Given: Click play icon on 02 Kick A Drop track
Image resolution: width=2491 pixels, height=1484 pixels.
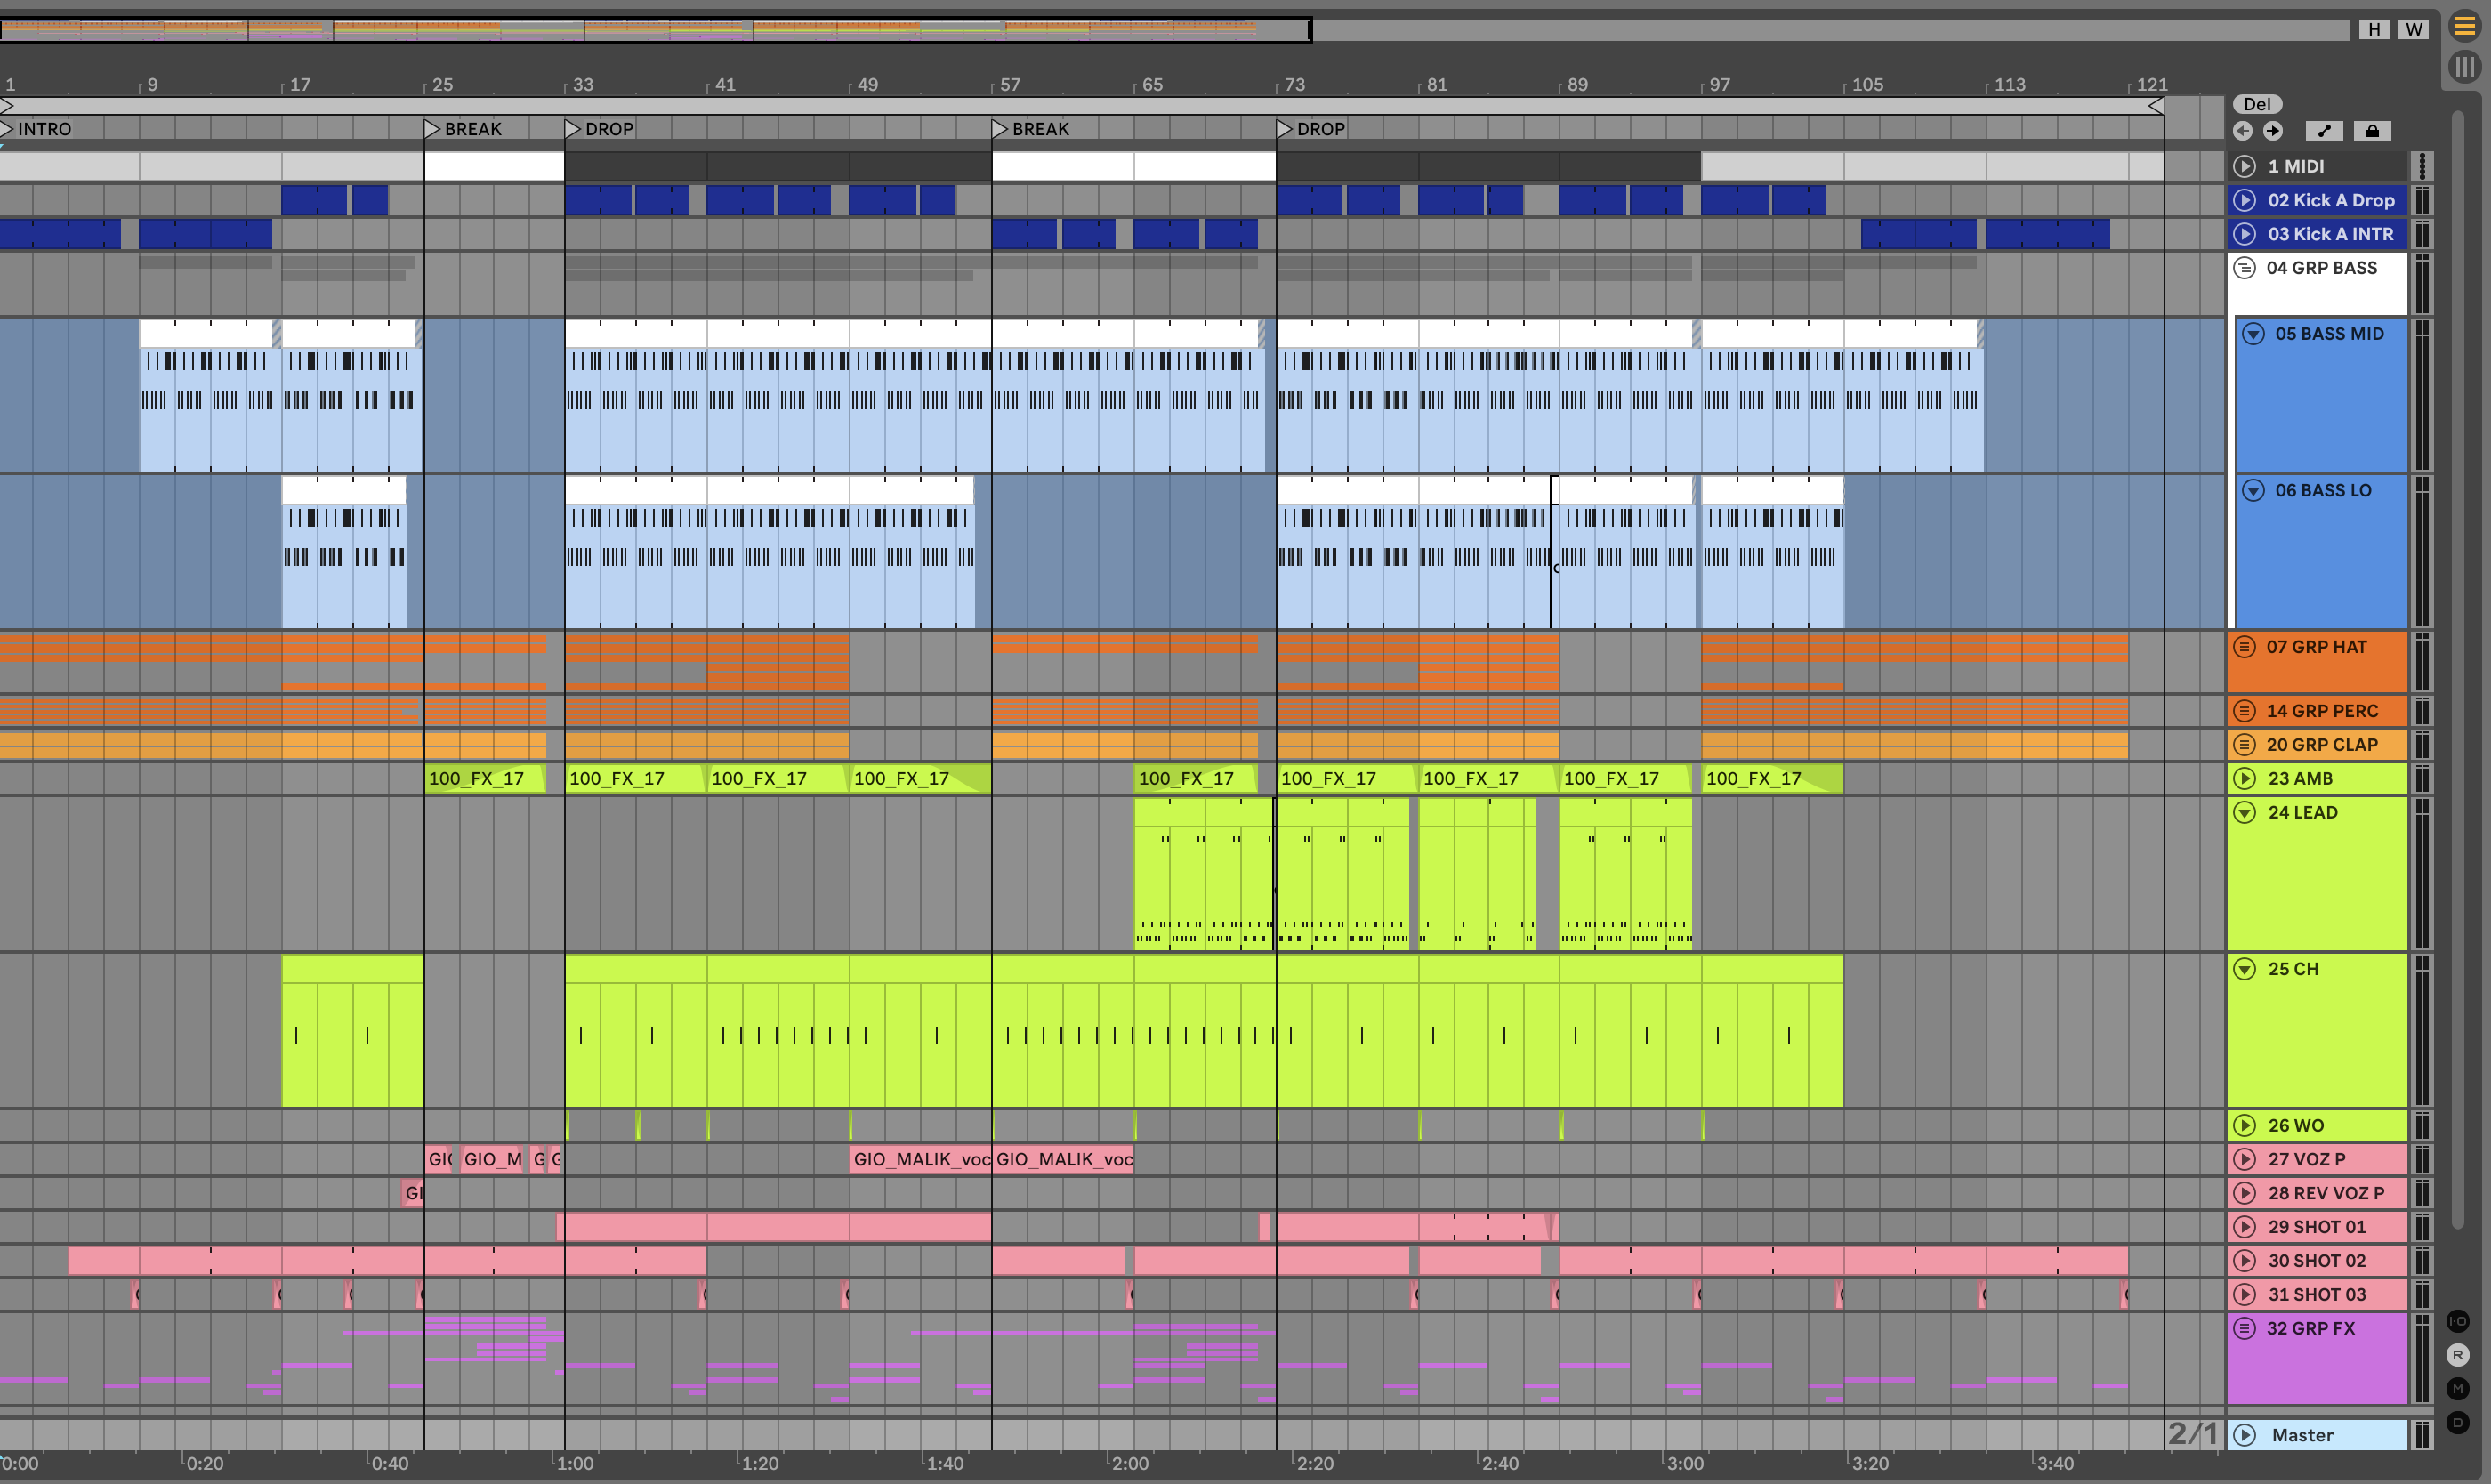Looking at the screenshot, I should (2245, 200).
